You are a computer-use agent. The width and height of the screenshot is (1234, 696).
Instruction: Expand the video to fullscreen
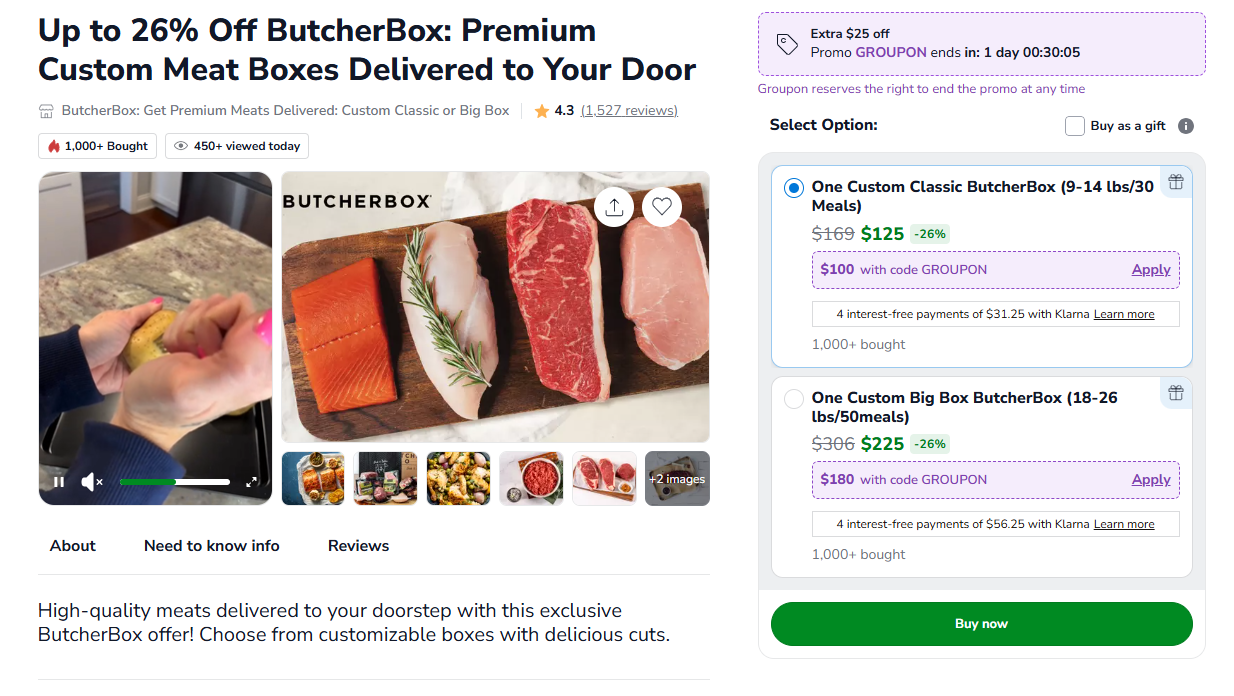point(253,481)
